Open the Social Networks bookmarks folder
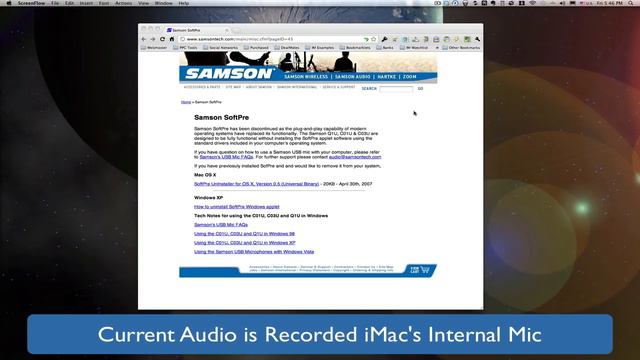Image resolution: width=640 pixels, height=360 pixels. coord(220,48)
